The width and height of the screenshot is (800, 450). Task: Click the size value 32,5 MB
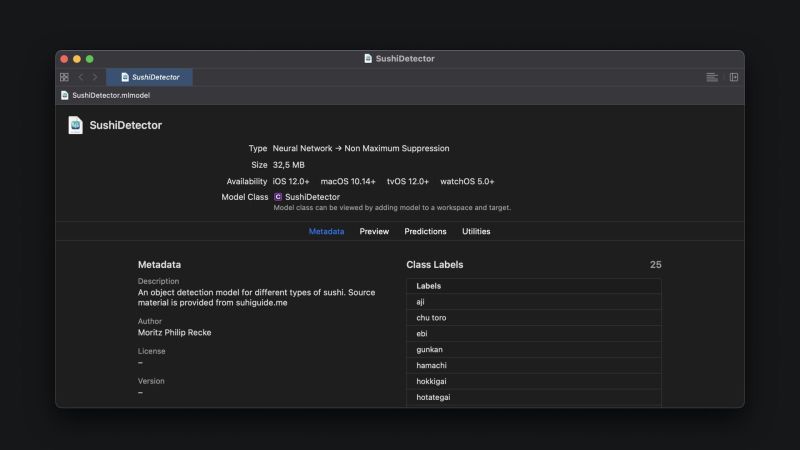point(288,165)
